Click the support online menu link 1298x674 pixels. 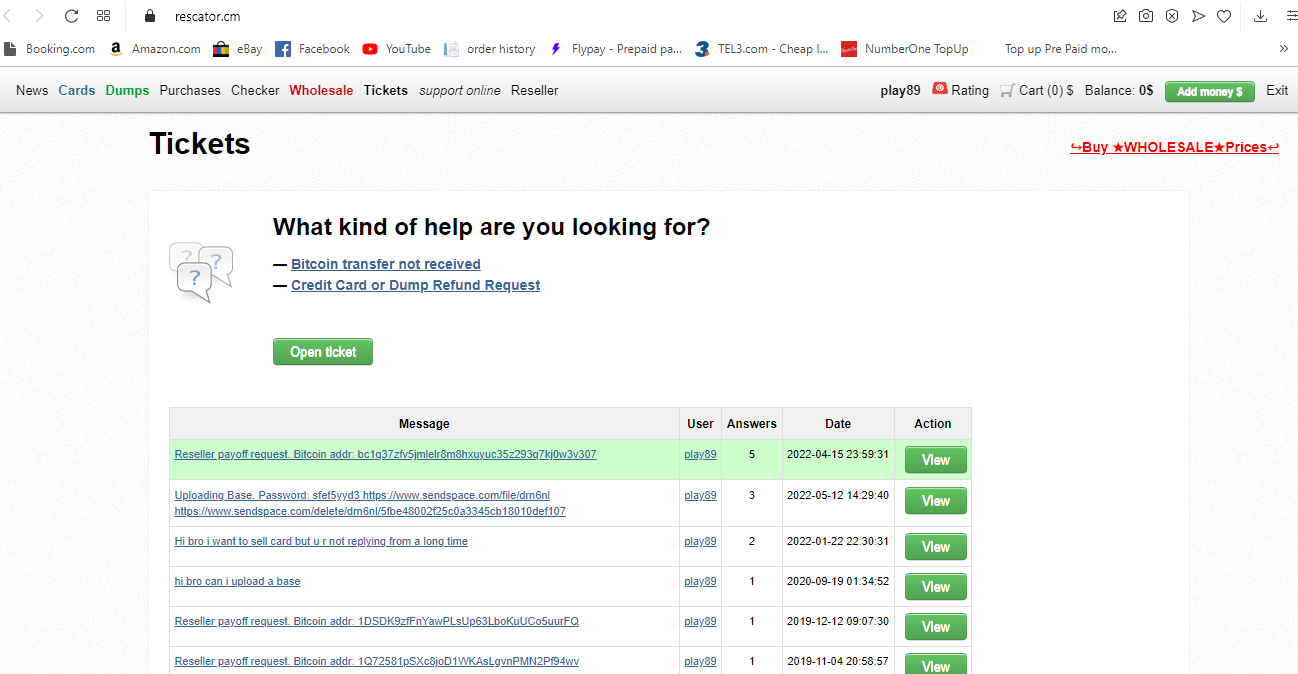460,90
